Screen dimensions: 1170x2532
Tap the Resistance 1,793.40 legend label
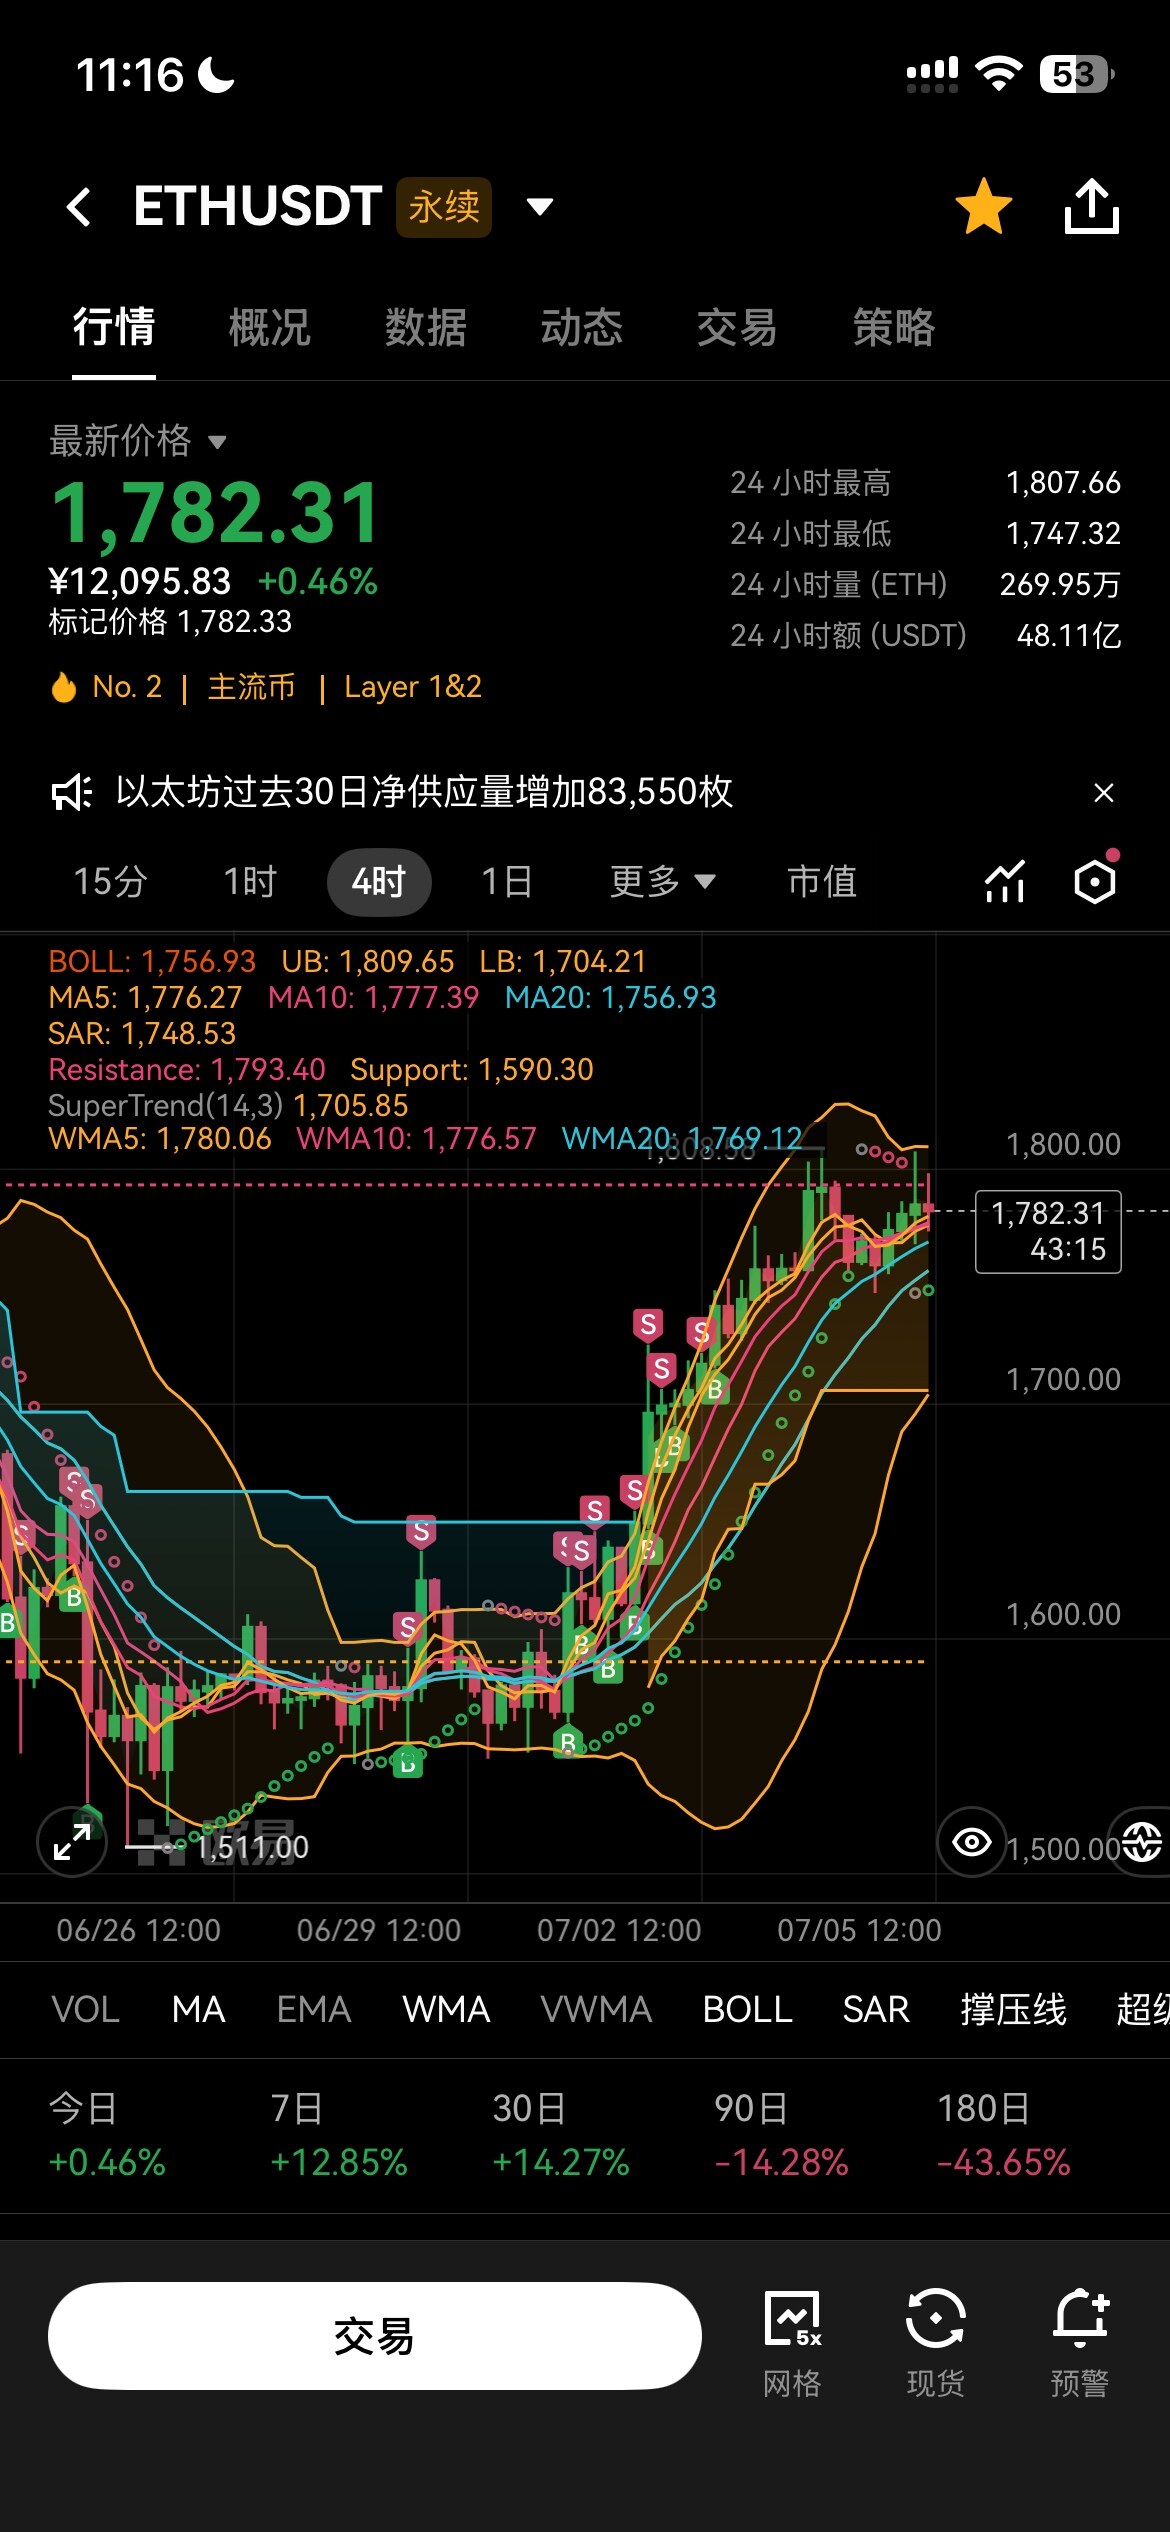point(187,1070)
